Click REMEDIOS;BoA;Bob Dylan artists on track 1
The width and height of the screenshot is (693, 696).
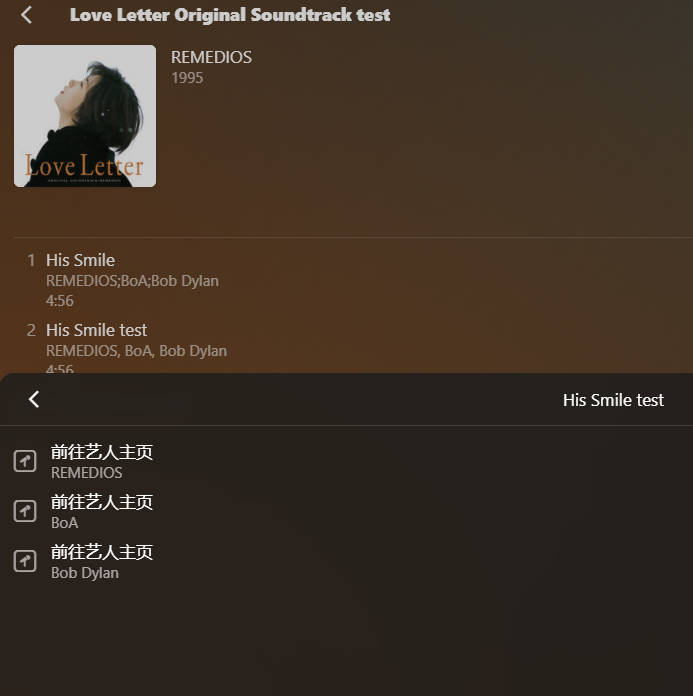point(132,281)
